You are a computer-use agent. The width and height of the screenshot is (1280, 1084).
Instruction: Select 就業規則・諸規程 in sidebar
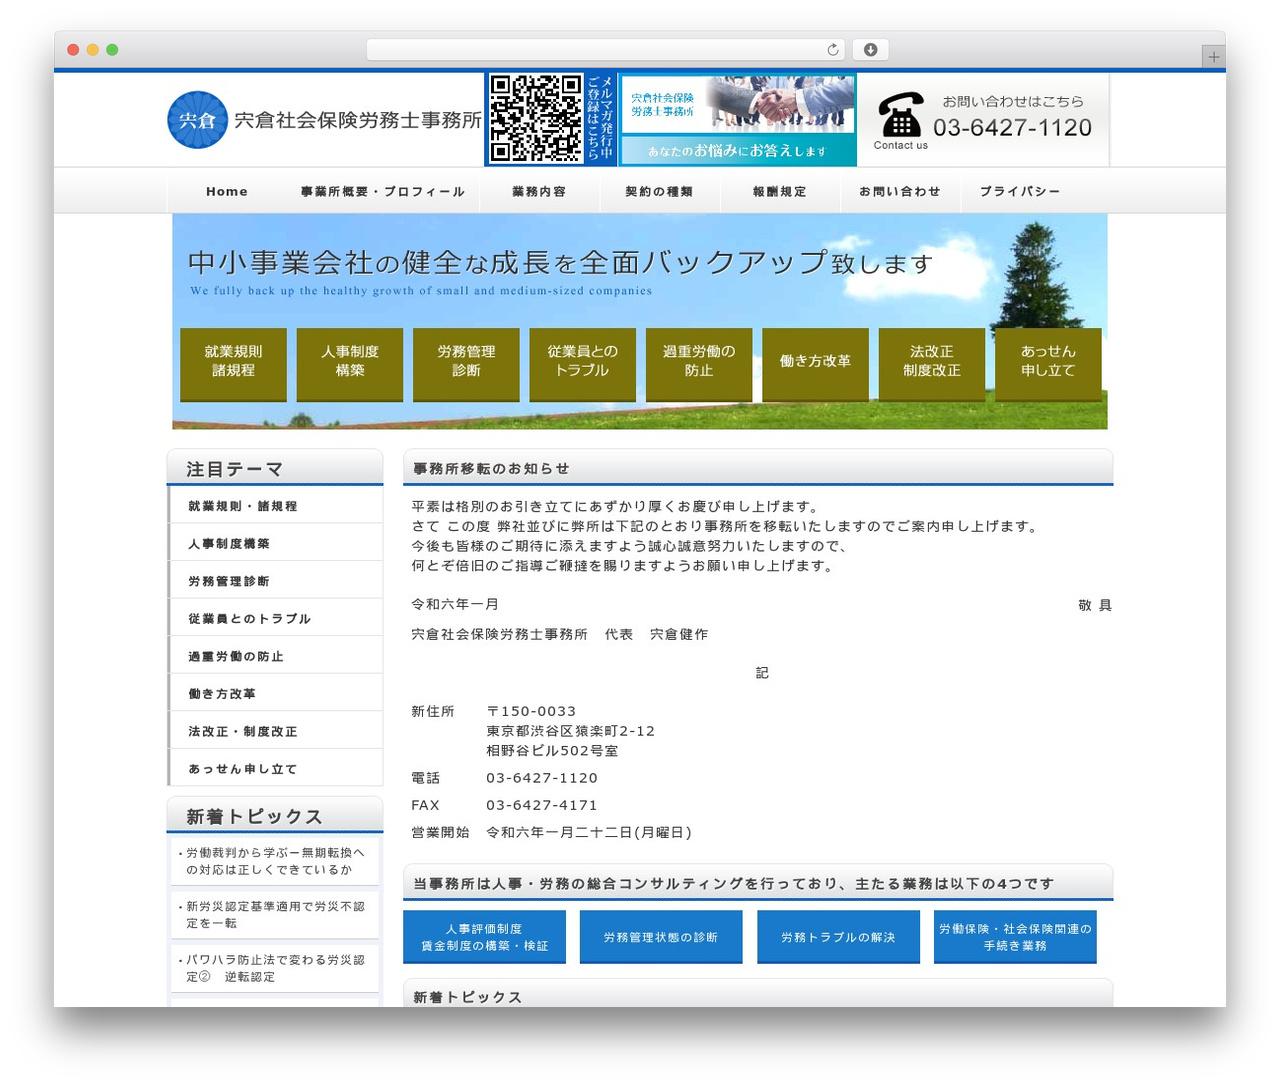click(275, 506)
